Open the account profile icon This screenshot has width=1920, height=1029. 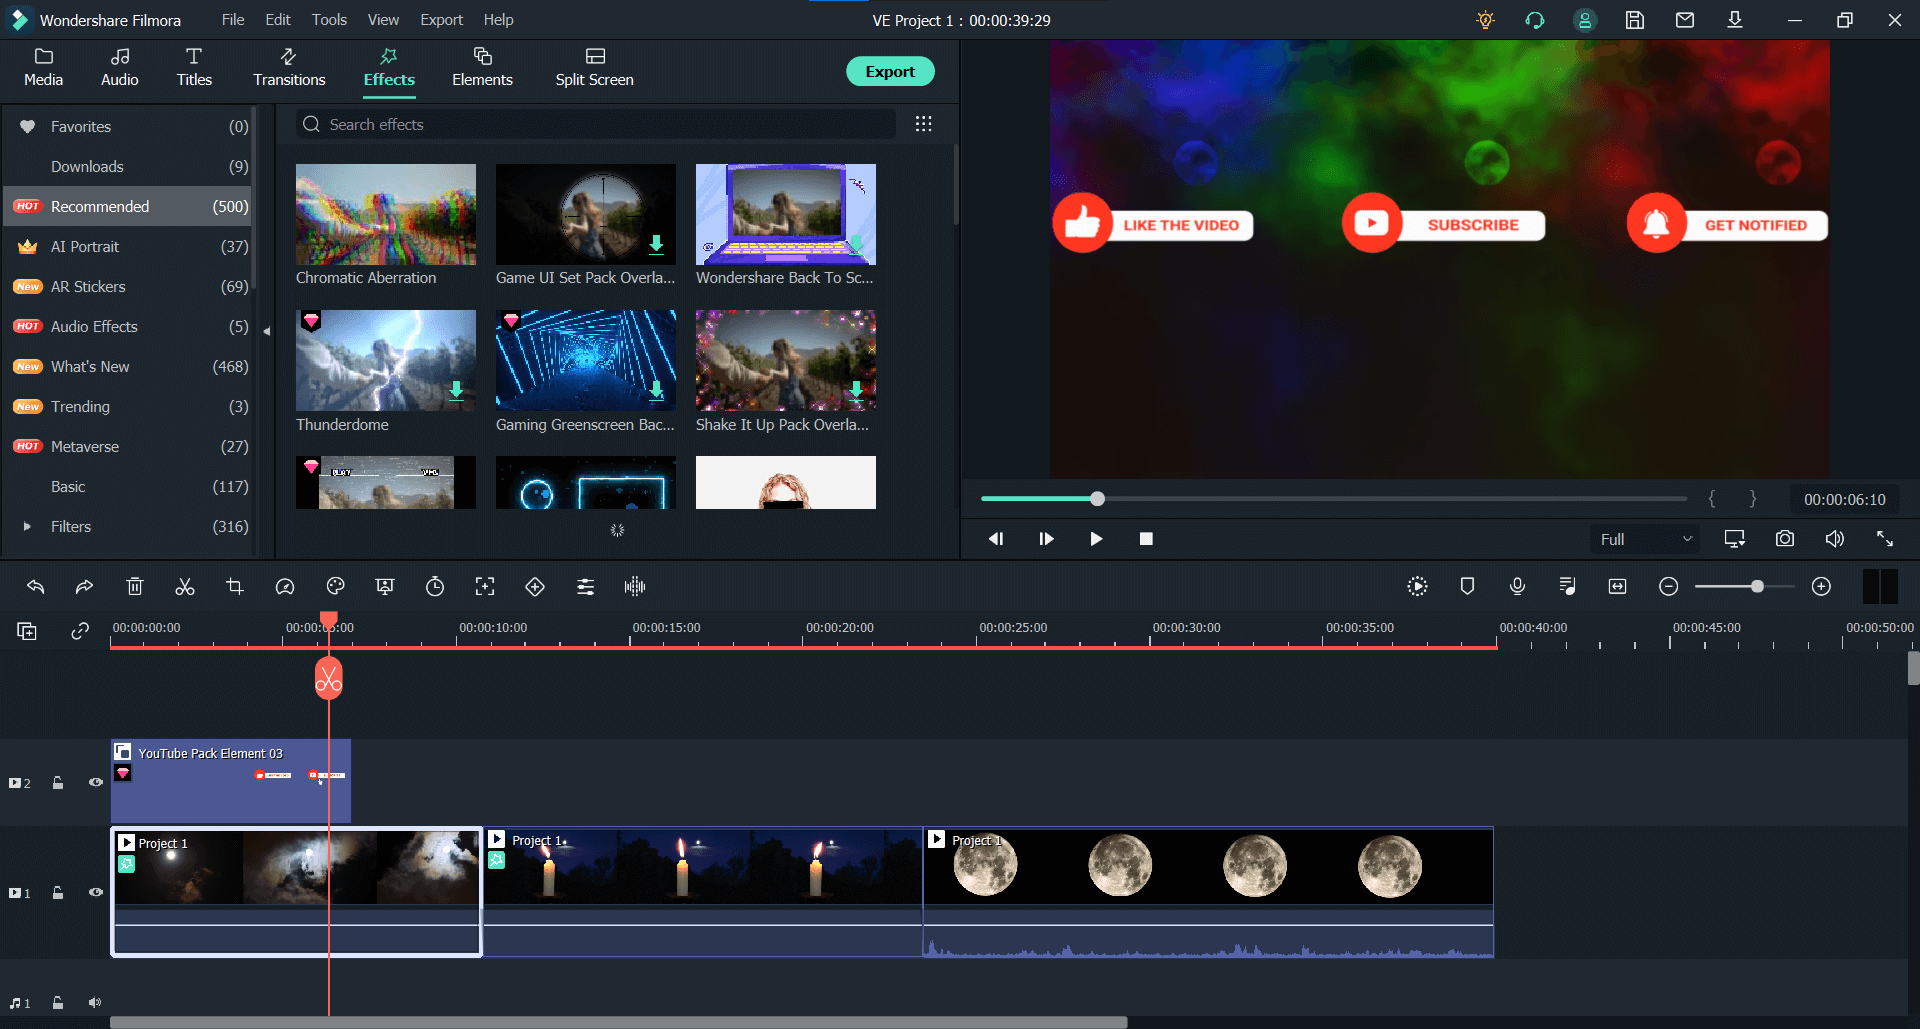[x=1585, y=20]
